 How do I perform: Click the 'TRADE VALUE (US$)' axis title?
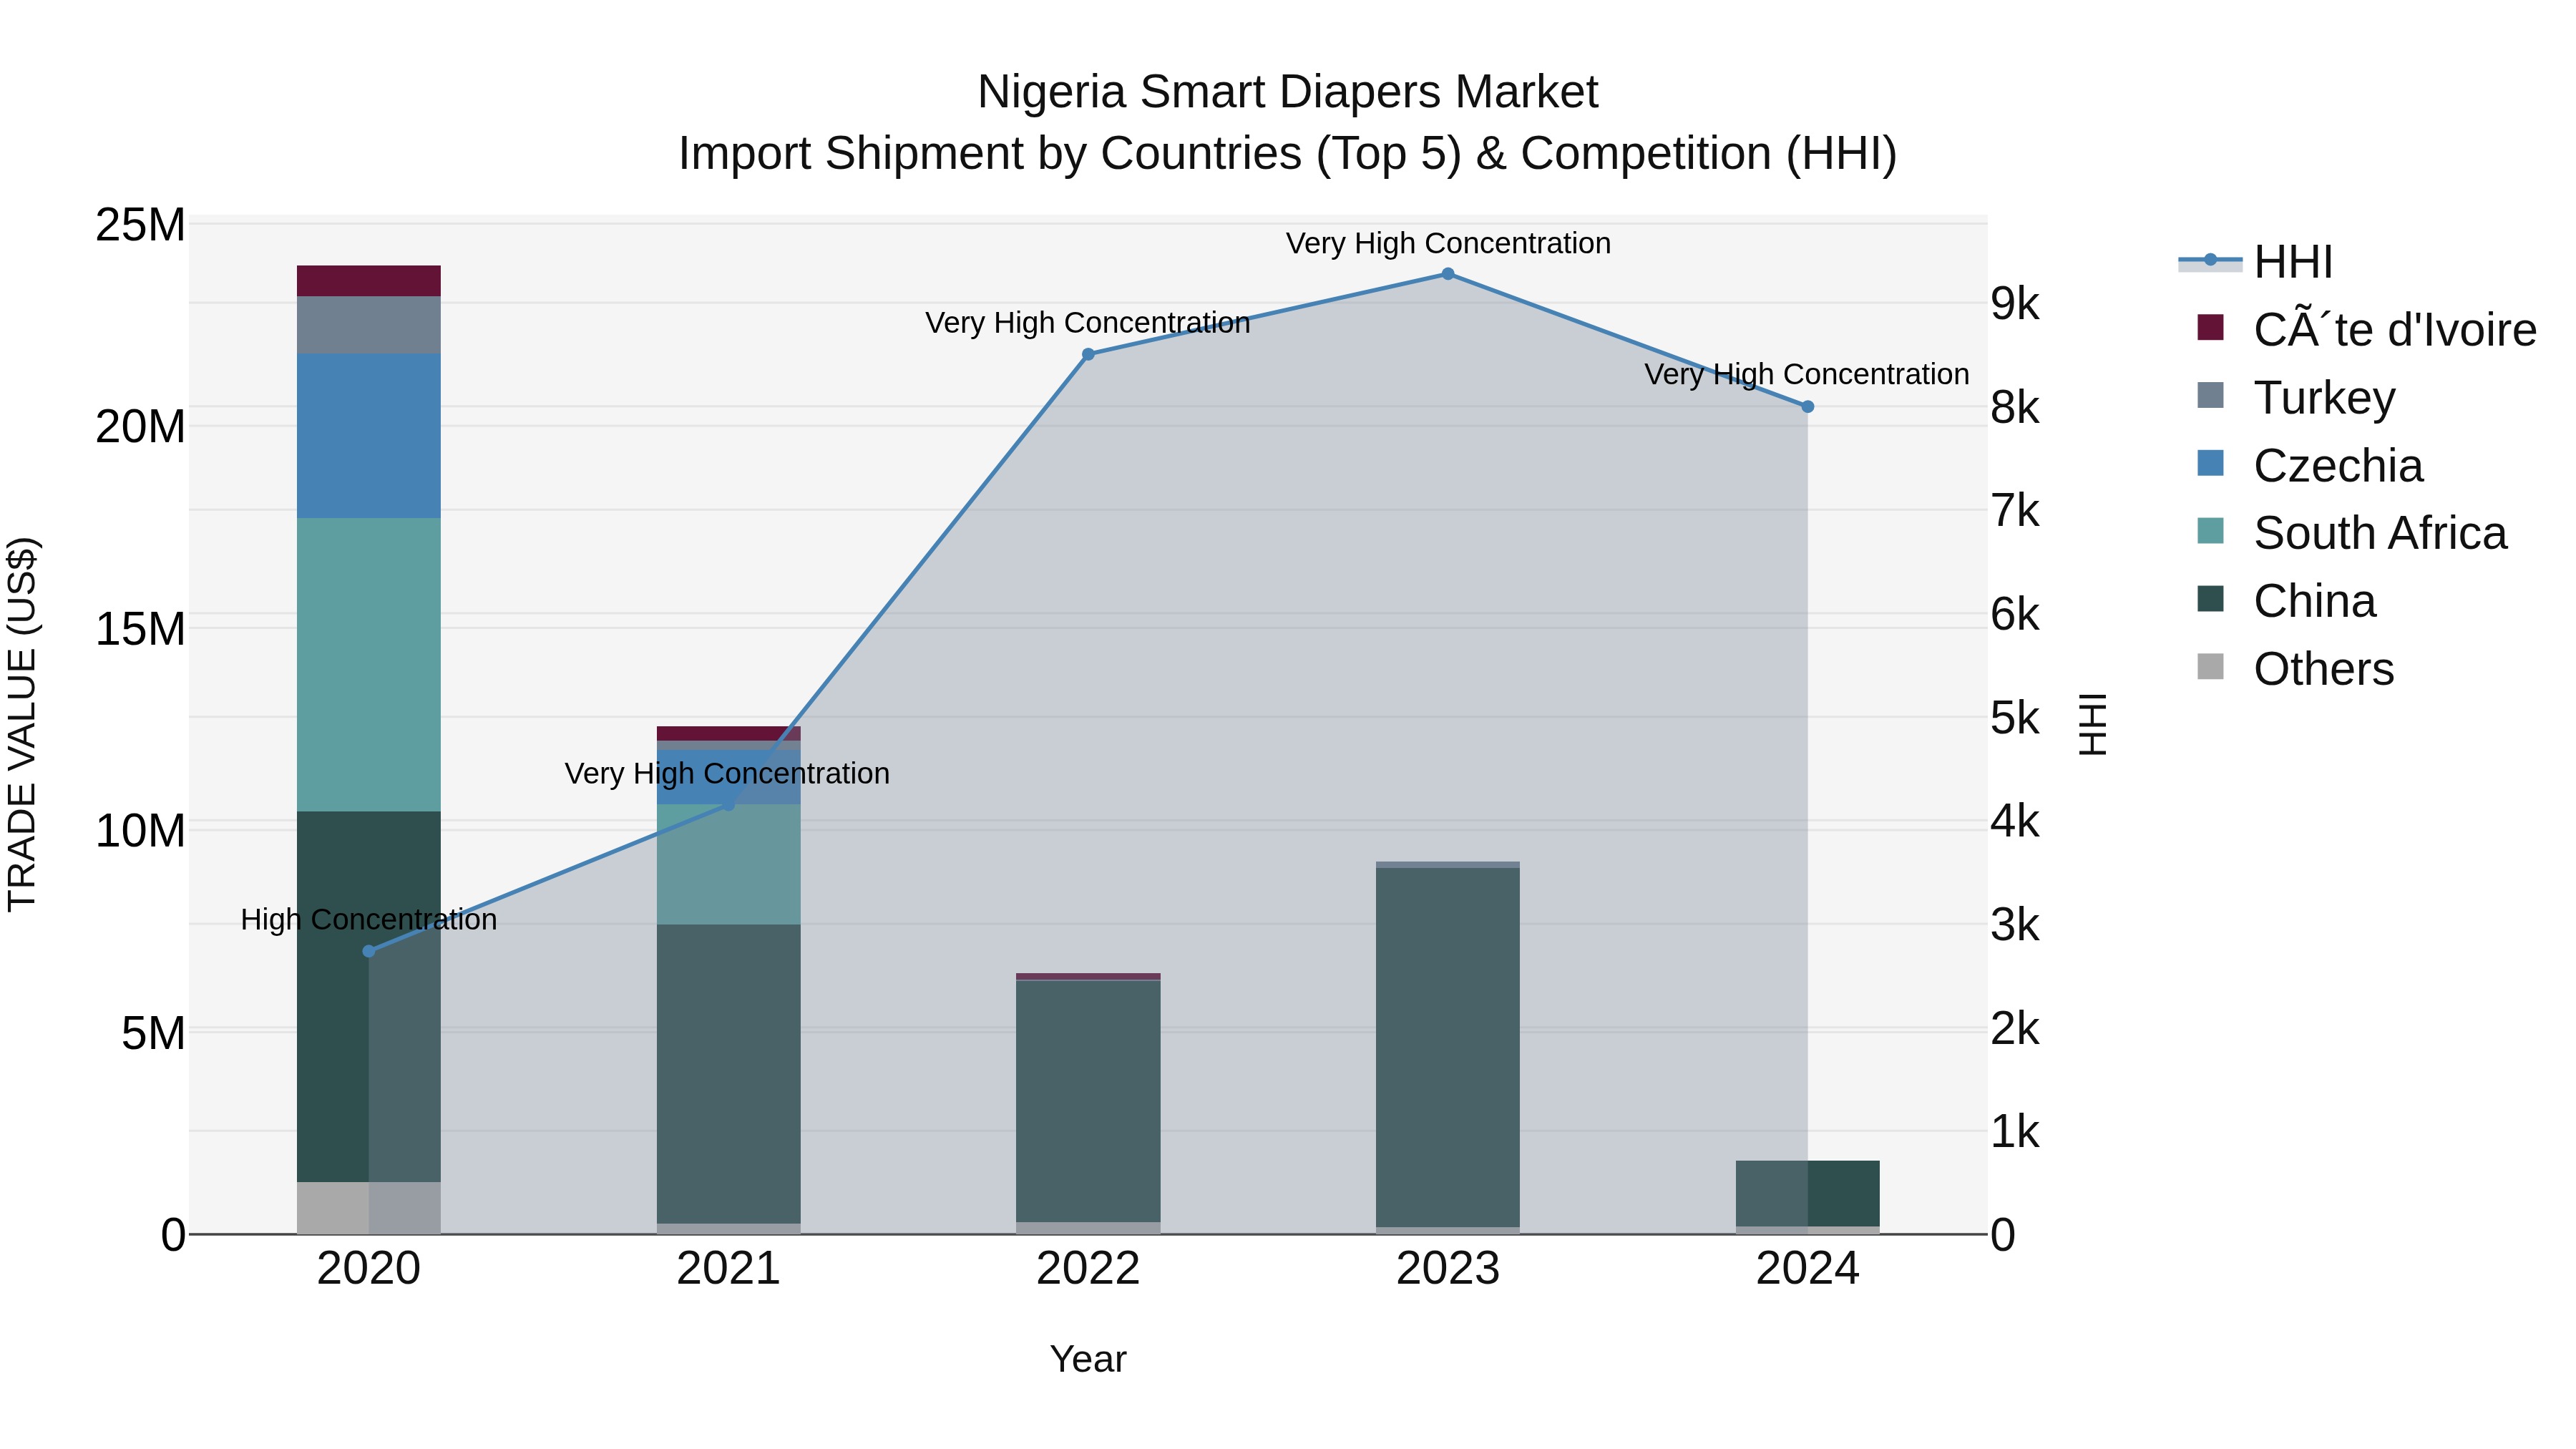pos(22,725)
